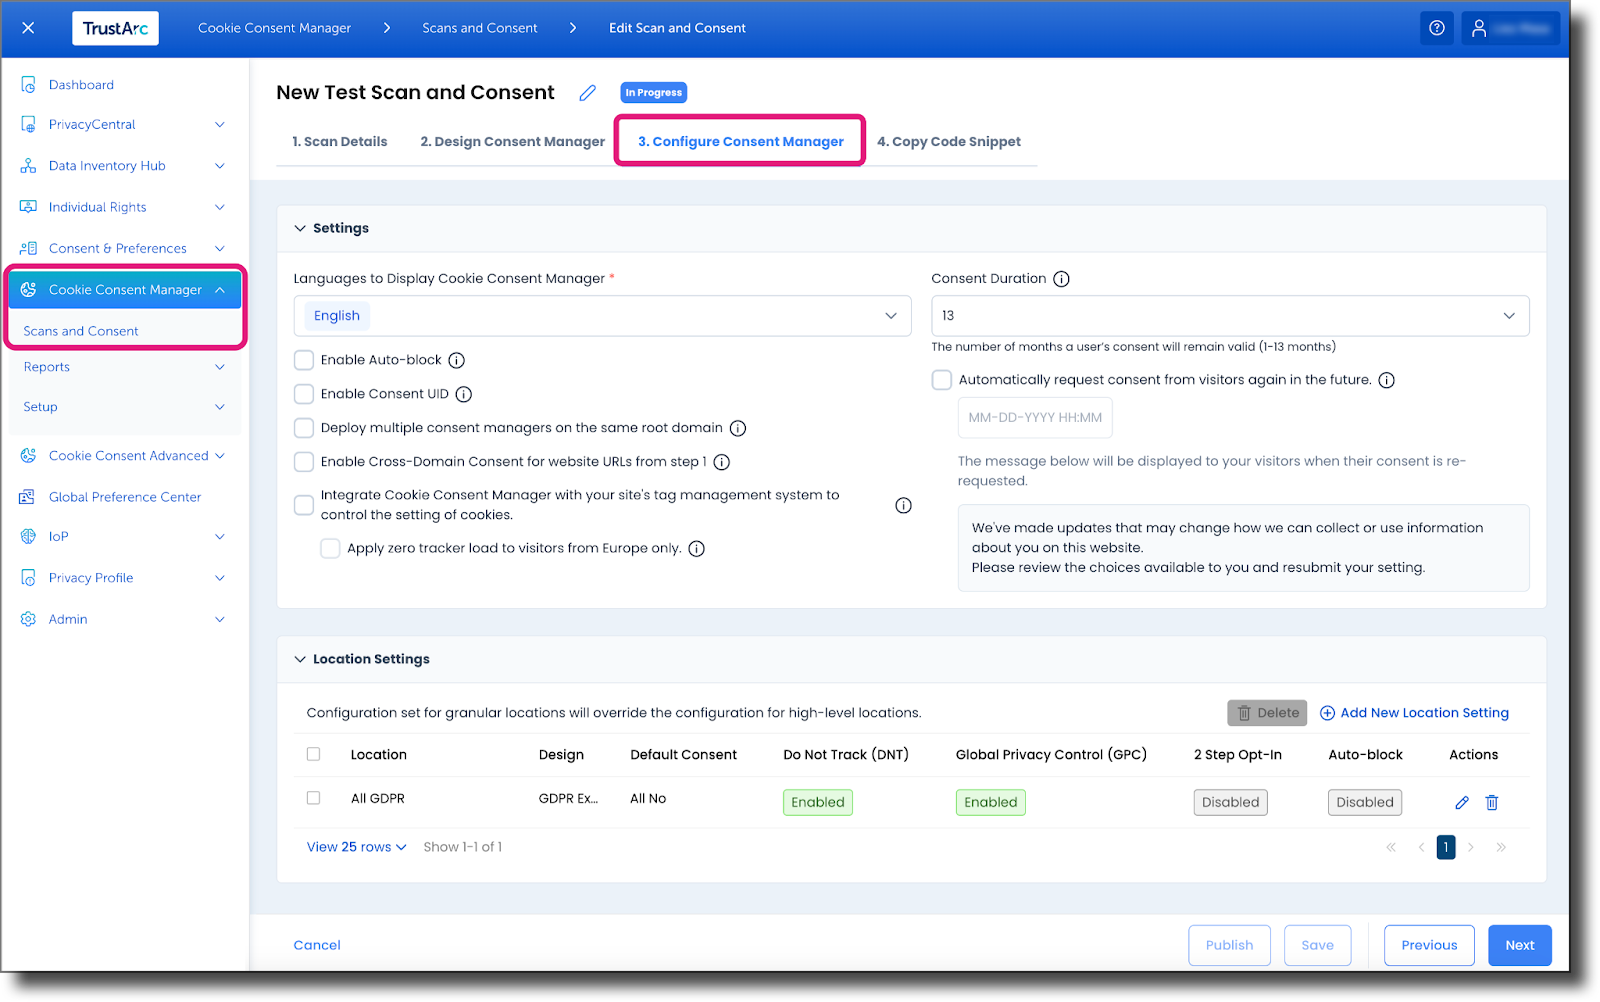Click the Consent Duration info icon
Screen dimensions: 1600x1002
[x=1062, y=279]
